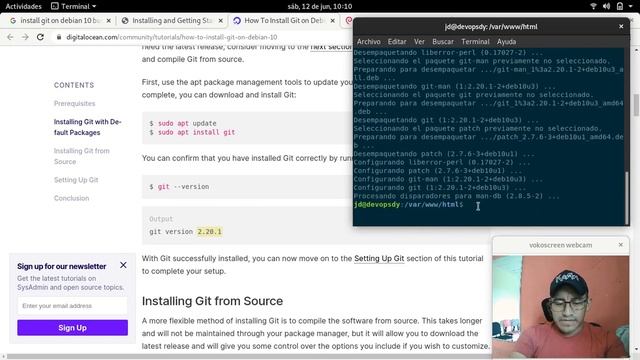View site info via the lock icon
This screenshot has width=640, height=360.
[x=59, y=37]
